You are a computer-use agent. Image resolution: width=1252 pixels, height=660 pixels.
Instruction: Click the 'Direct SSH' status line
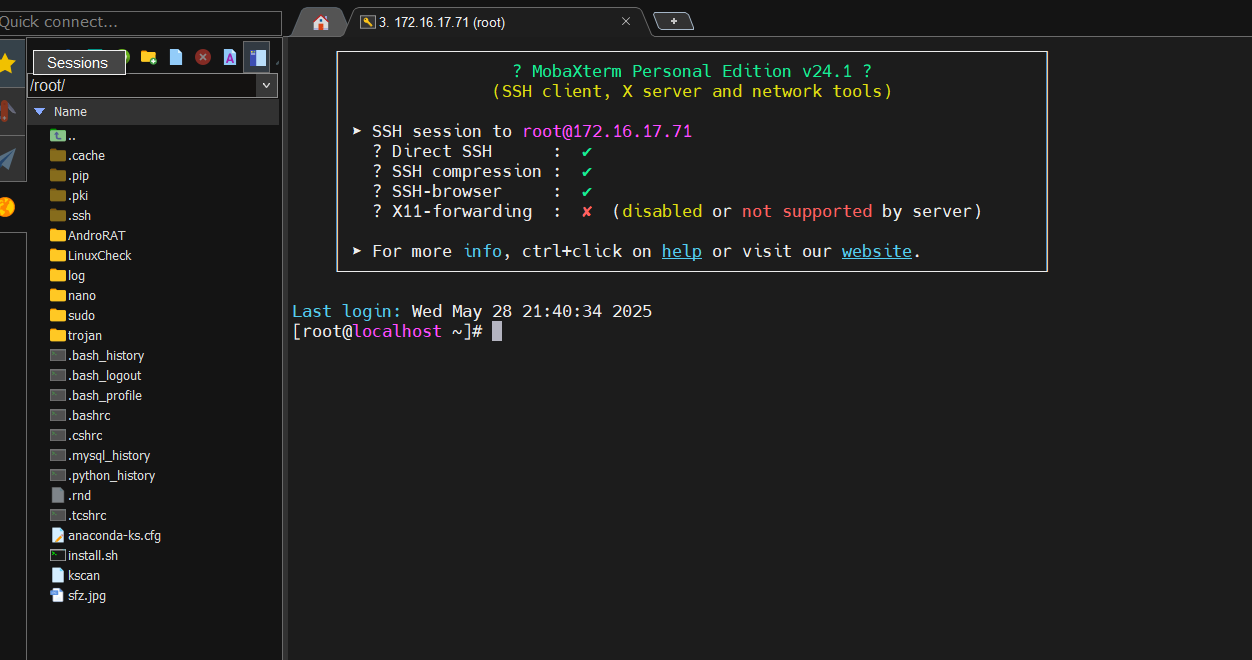click(x=482, y=151)
